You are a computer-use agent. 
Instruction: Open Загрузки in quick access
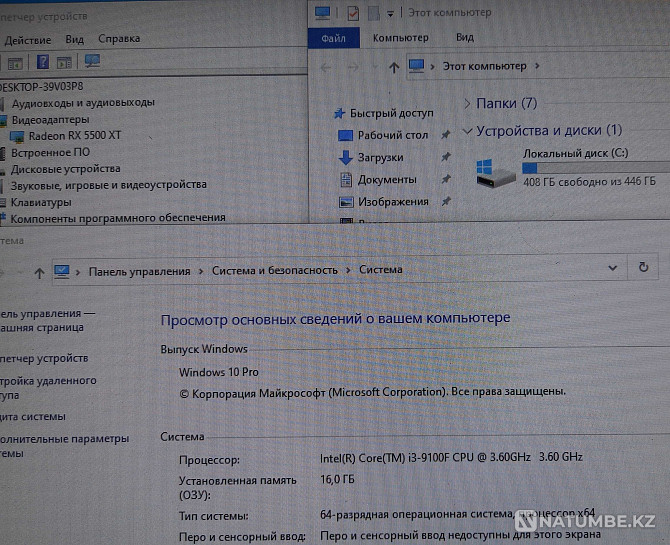tap(380, 157)
